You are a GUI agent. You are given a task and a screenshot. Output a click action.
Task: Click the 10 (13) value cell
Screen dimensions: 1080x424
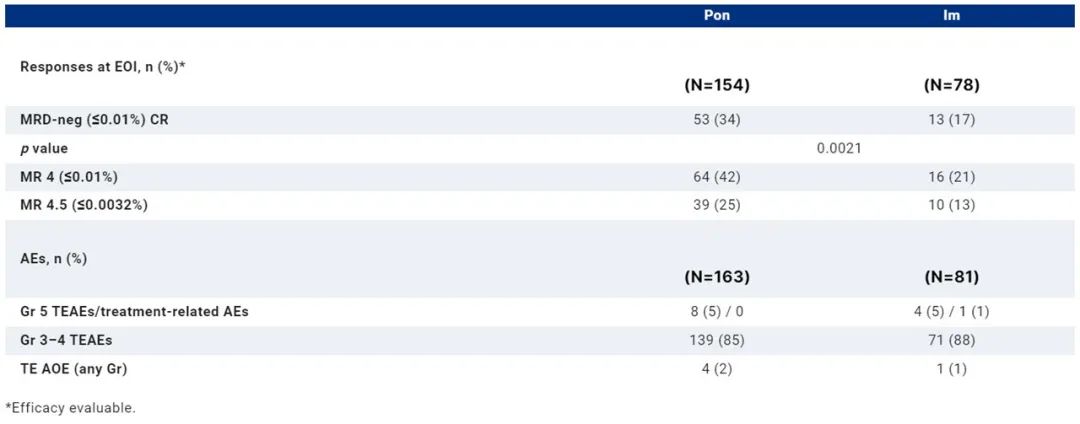951,205
